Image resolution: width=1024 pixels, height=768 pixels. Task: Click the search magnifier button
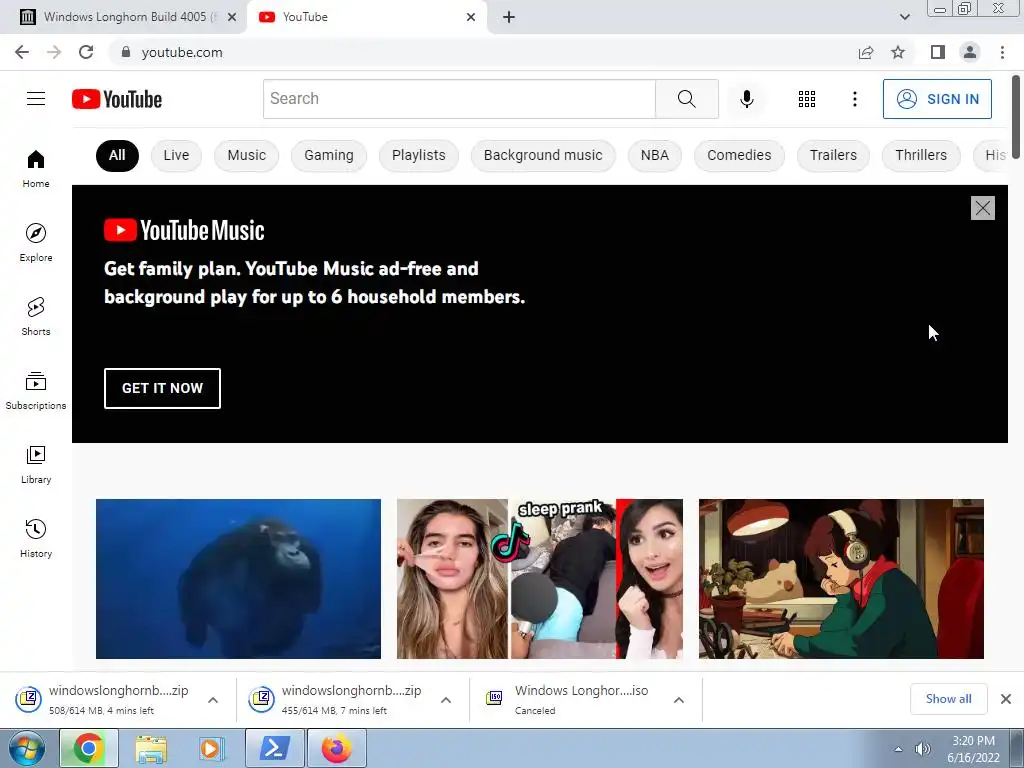click(x=686, y=99)
